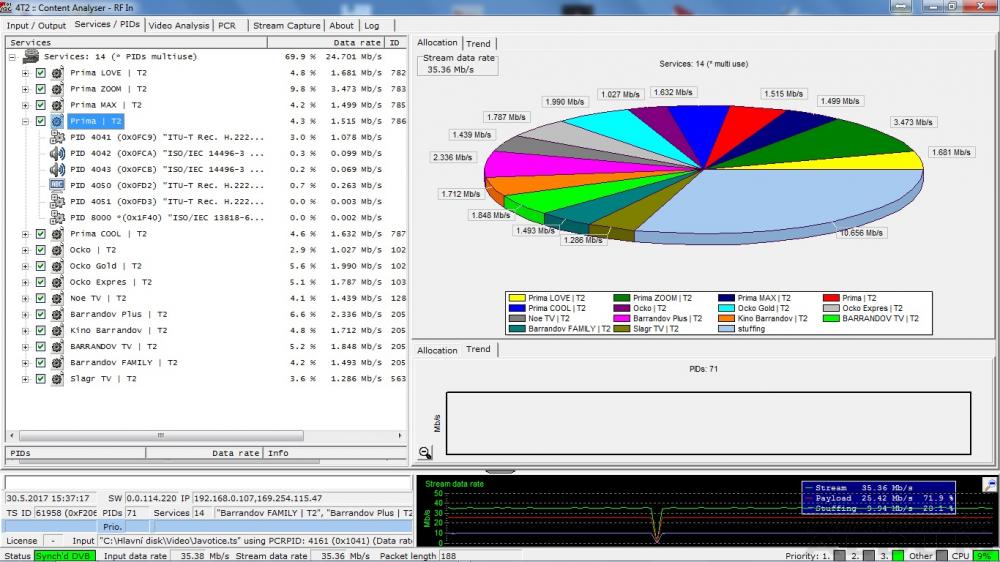Click the gear icon beside Prima COOL

[x=57, y=233]
